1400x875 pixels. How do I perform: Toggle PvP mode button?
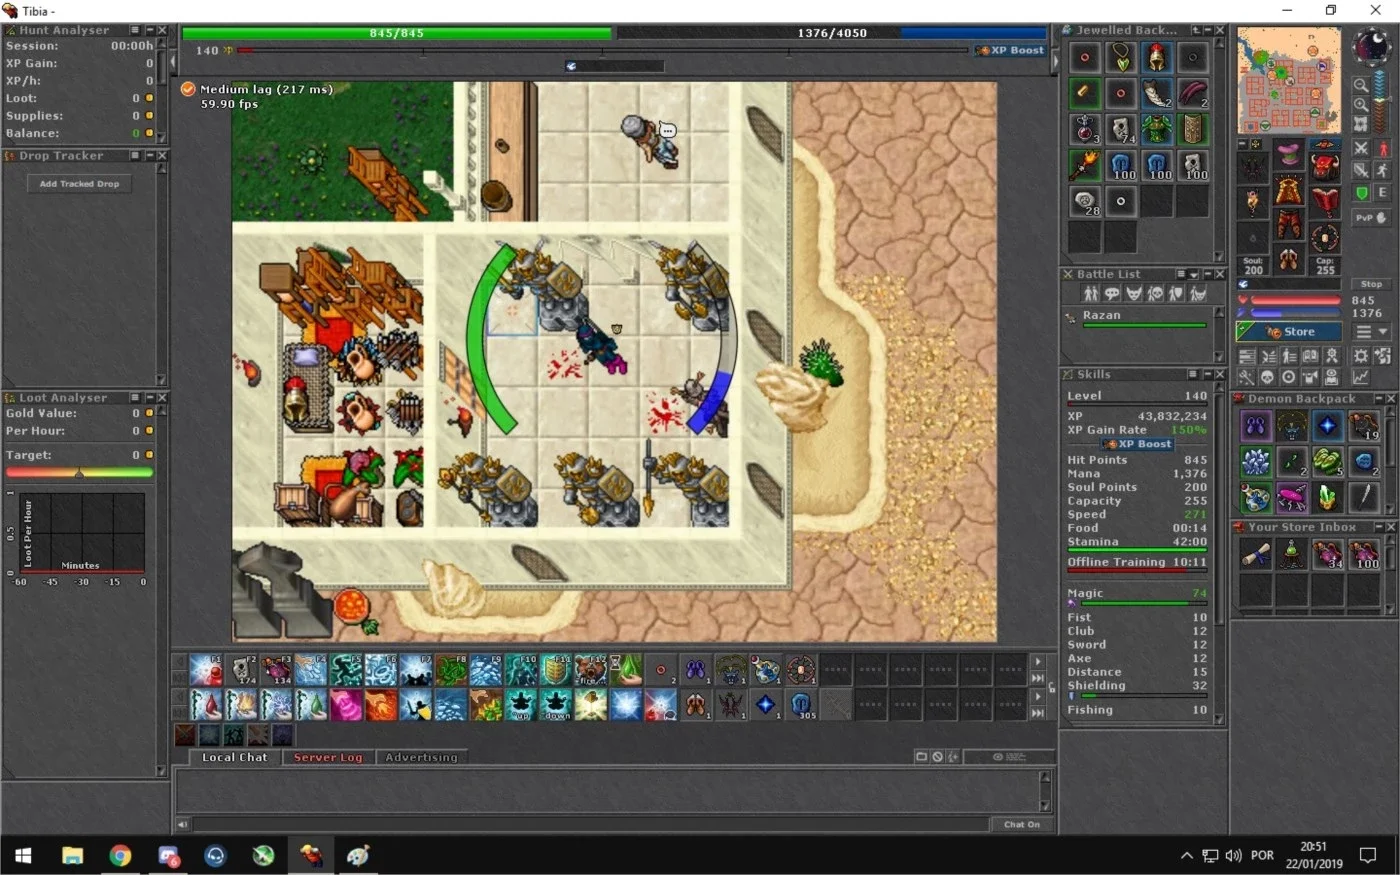tap(1371, 218)
